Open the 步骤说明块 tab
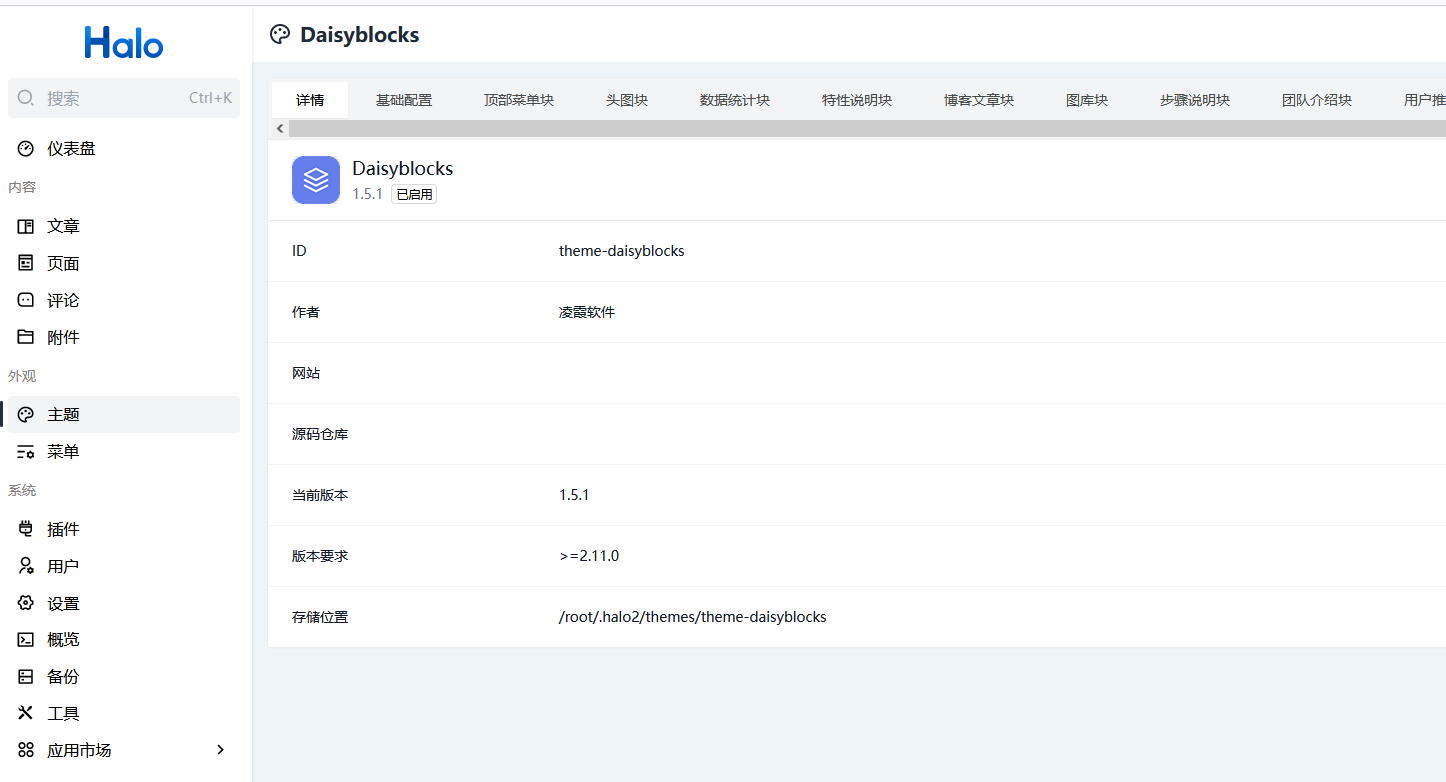Image resolution: width=1446 pixels, height=782 pixels. coord(1195,100)
